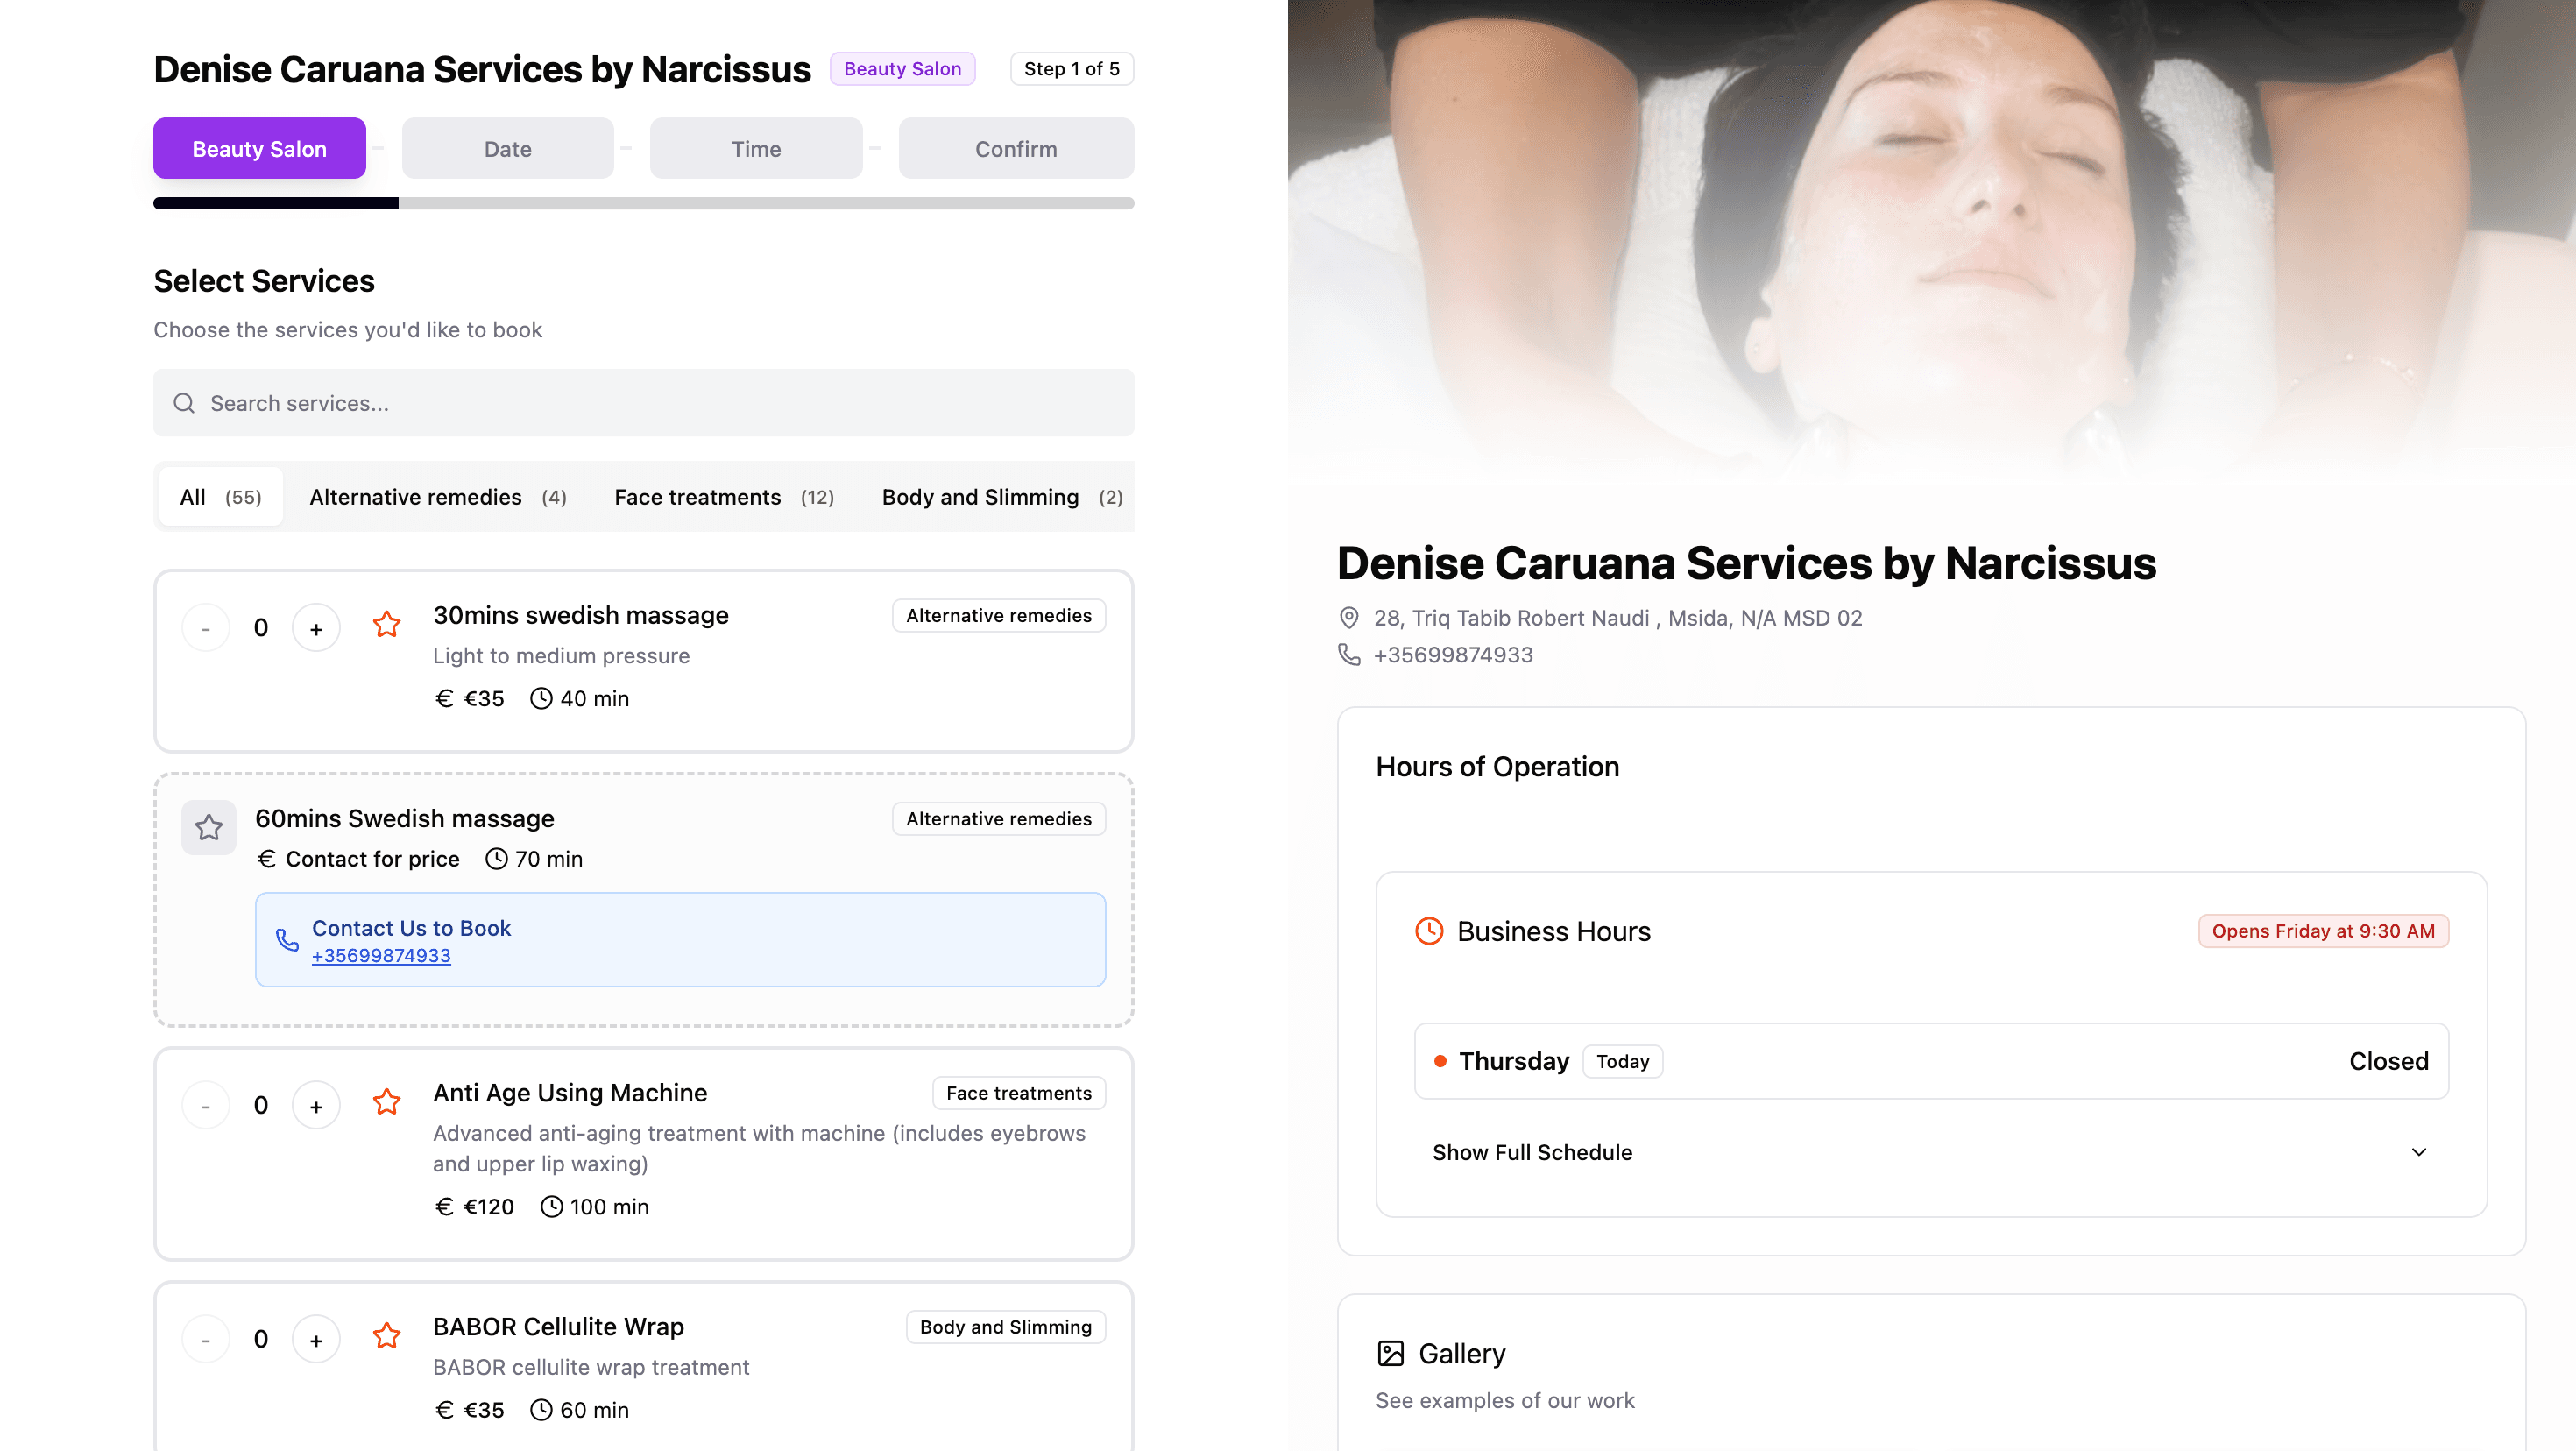Screen dimensions: 2576x1451
Task: Go to the Beauty Salon step
Action: (260, 149)
